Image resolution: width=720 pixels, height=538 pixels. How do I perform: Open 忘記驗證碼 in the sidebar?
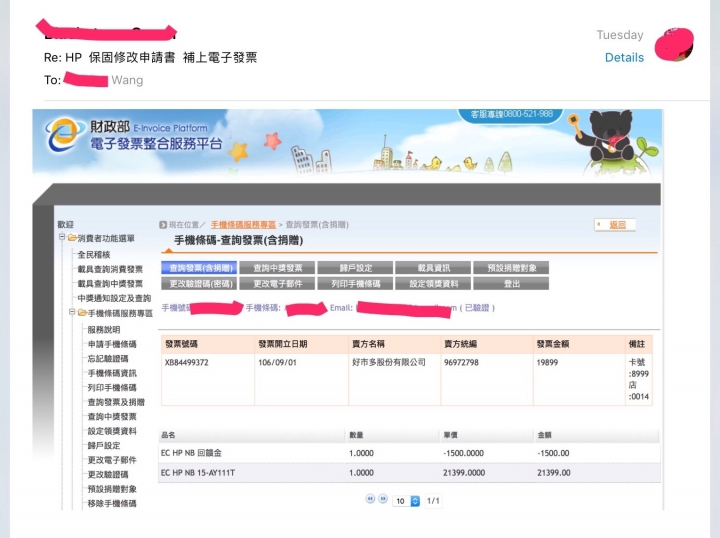tap(108, 359)
